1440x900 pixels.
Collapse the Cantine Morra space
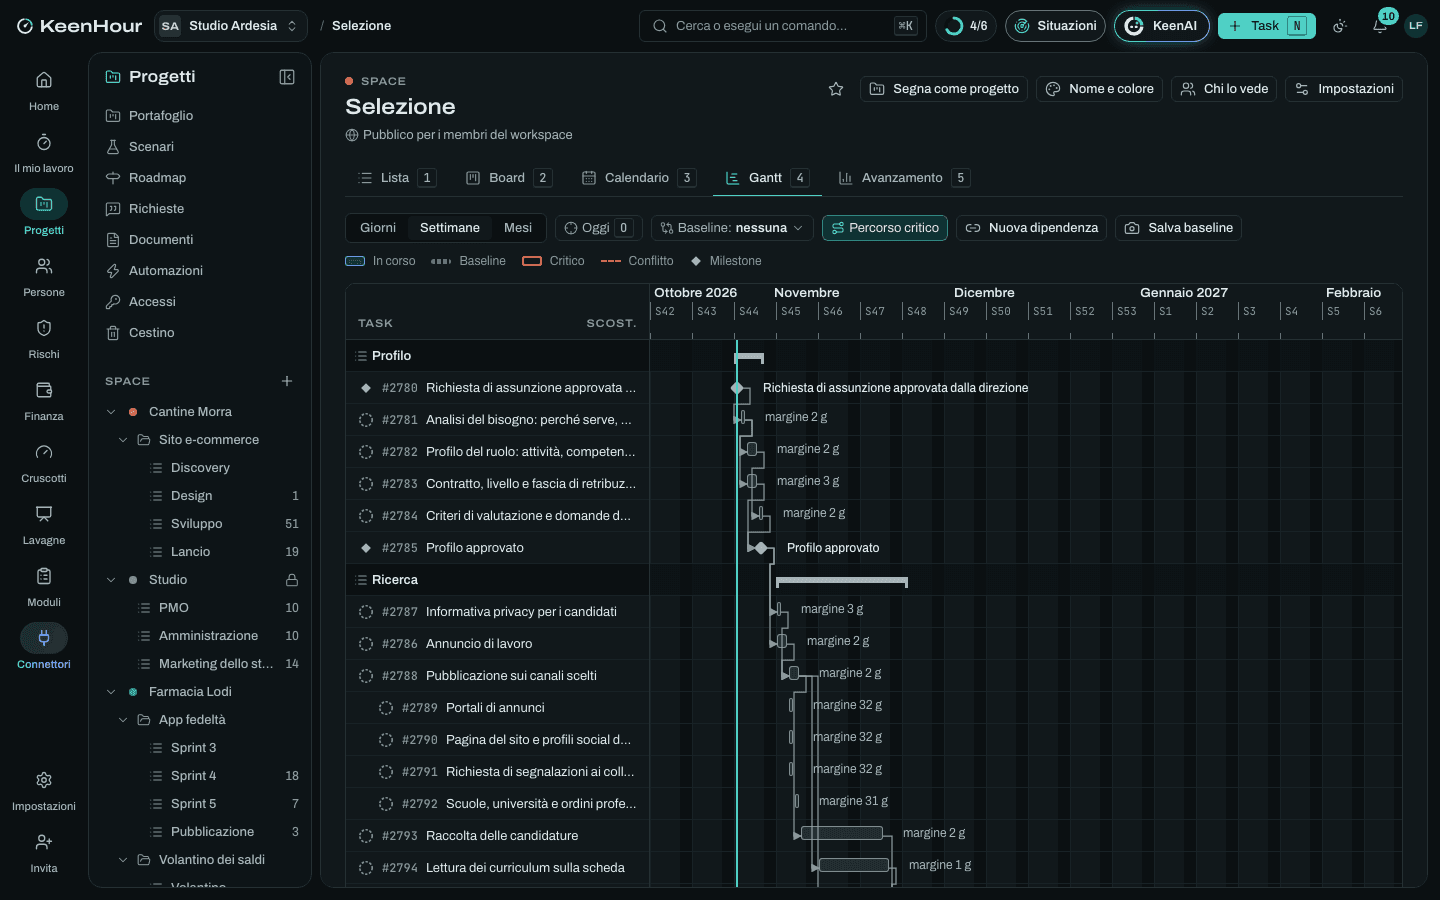111,412
